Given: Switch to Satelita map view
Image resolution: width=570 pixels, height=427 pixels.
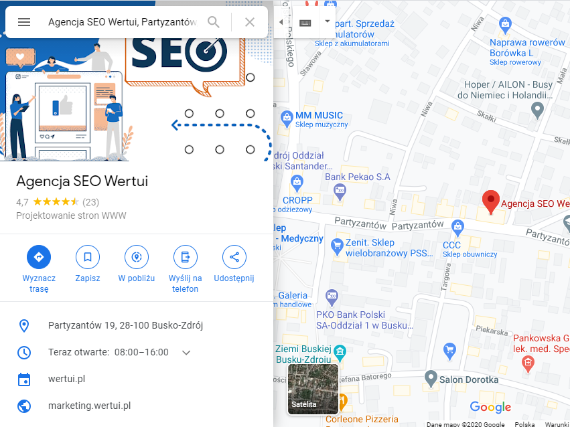Looking at the screenshot, I should tap(313, 389).
